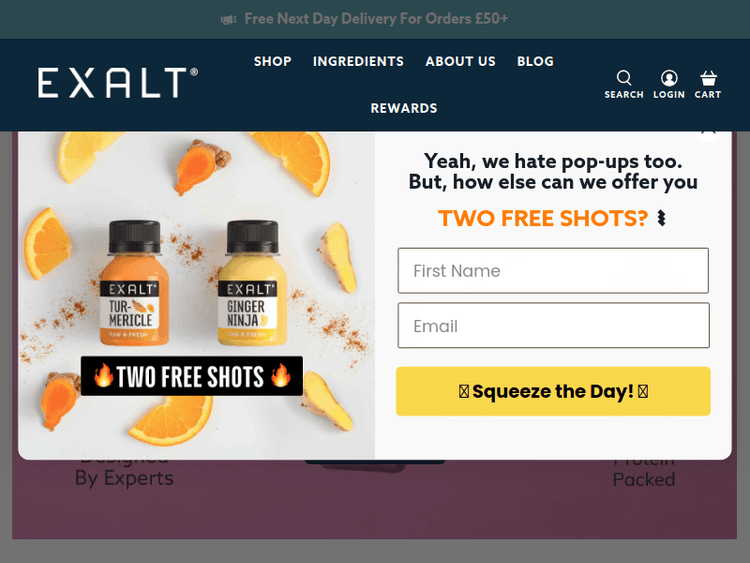
Task: Click the EXALT logo
Action: [118, 83]
